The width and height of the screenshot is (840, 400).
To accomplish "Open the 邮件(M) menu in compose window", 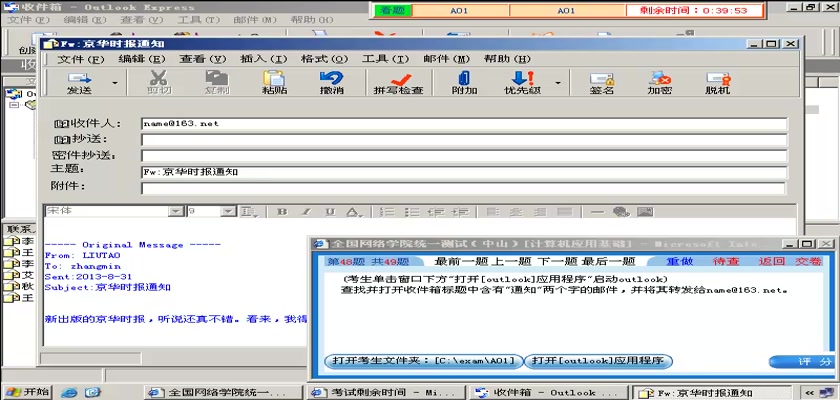I will coord(446,59).
